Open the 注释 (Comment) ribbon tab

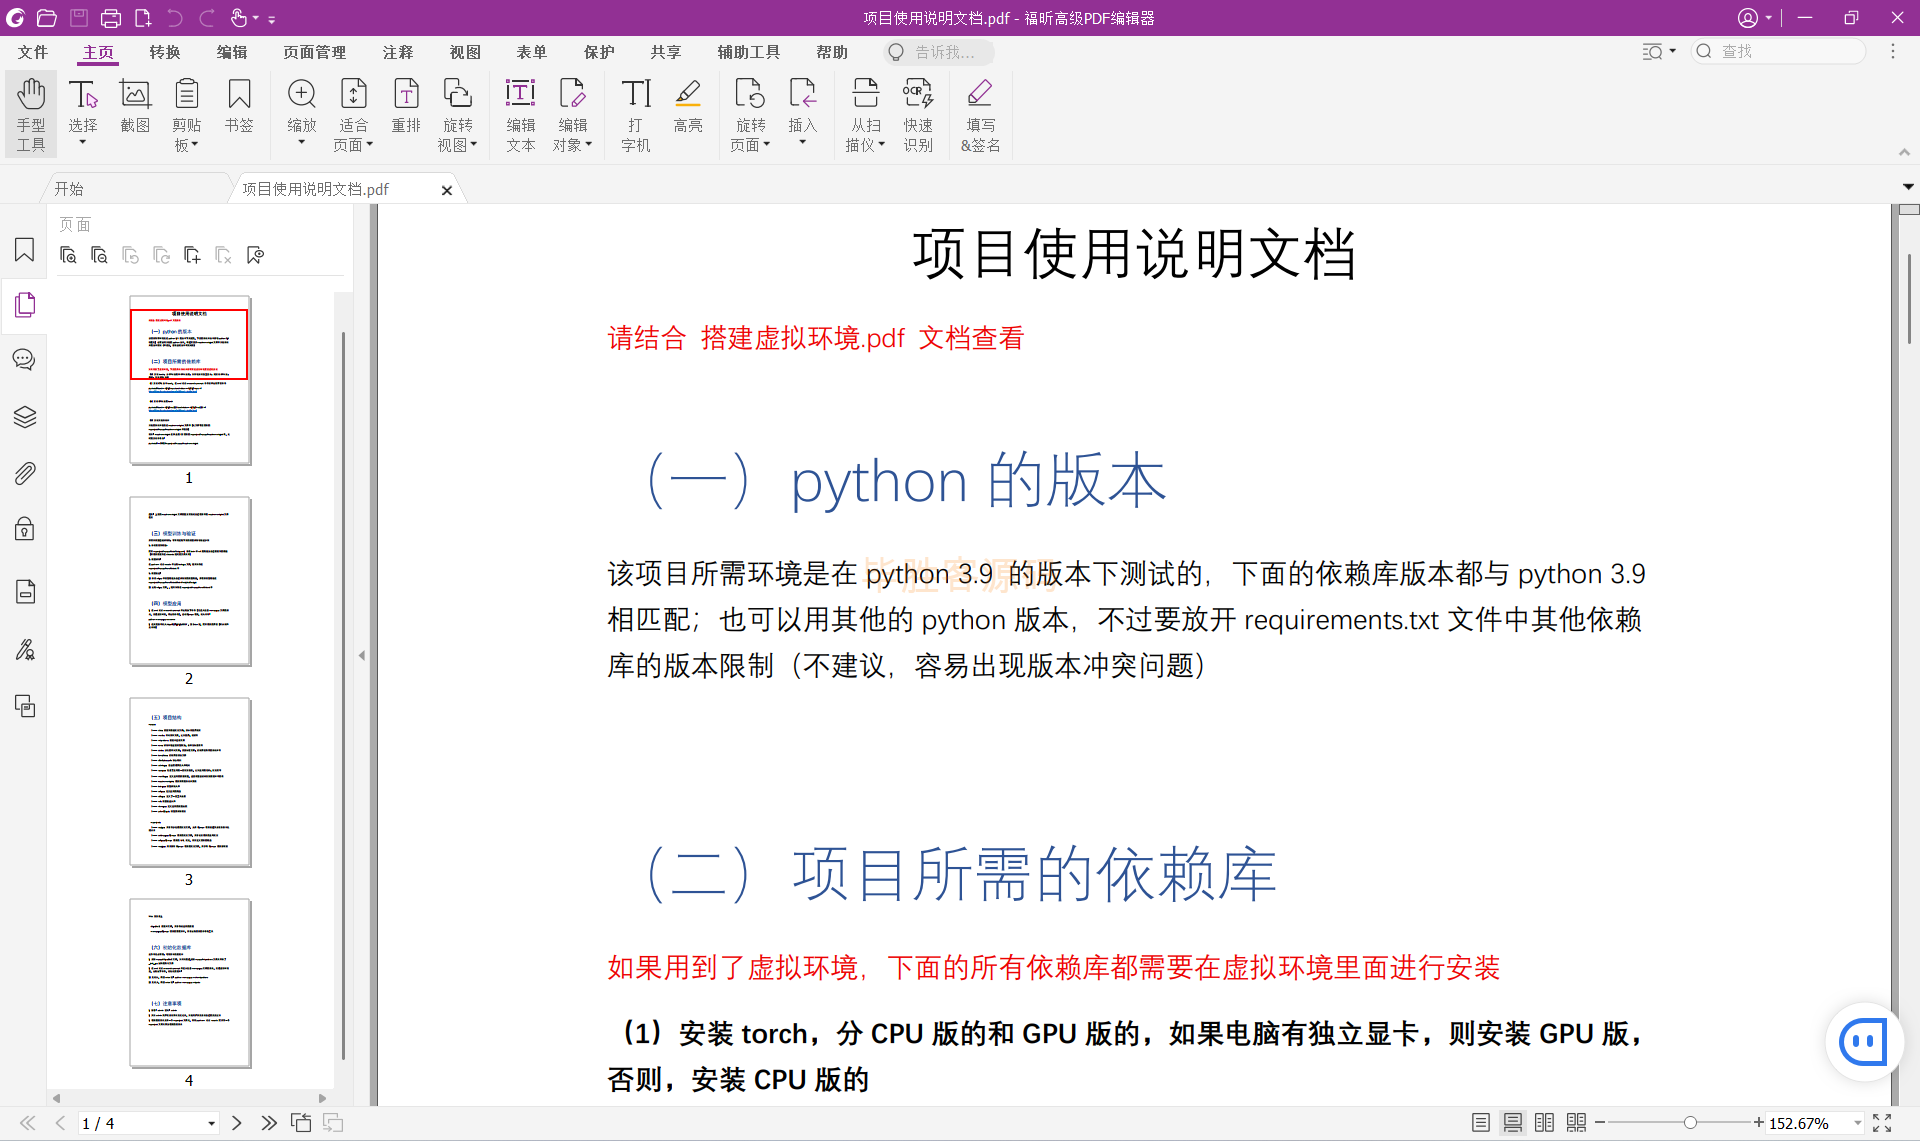click(398, 52)
